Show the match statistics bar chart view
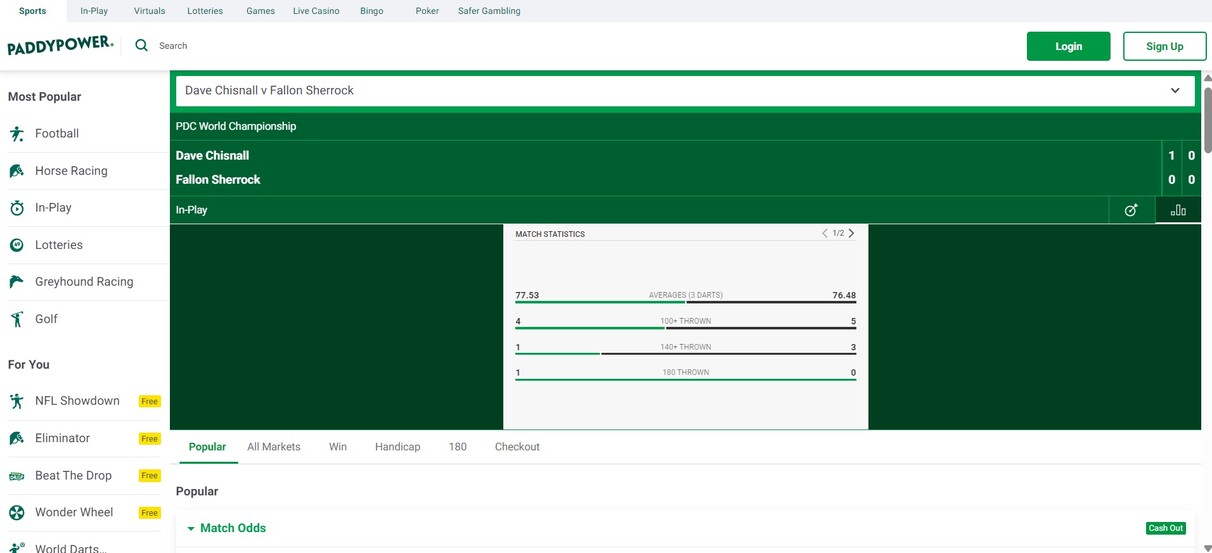Viewport: 1212px width, 553px height. [x=1178, y=210]
